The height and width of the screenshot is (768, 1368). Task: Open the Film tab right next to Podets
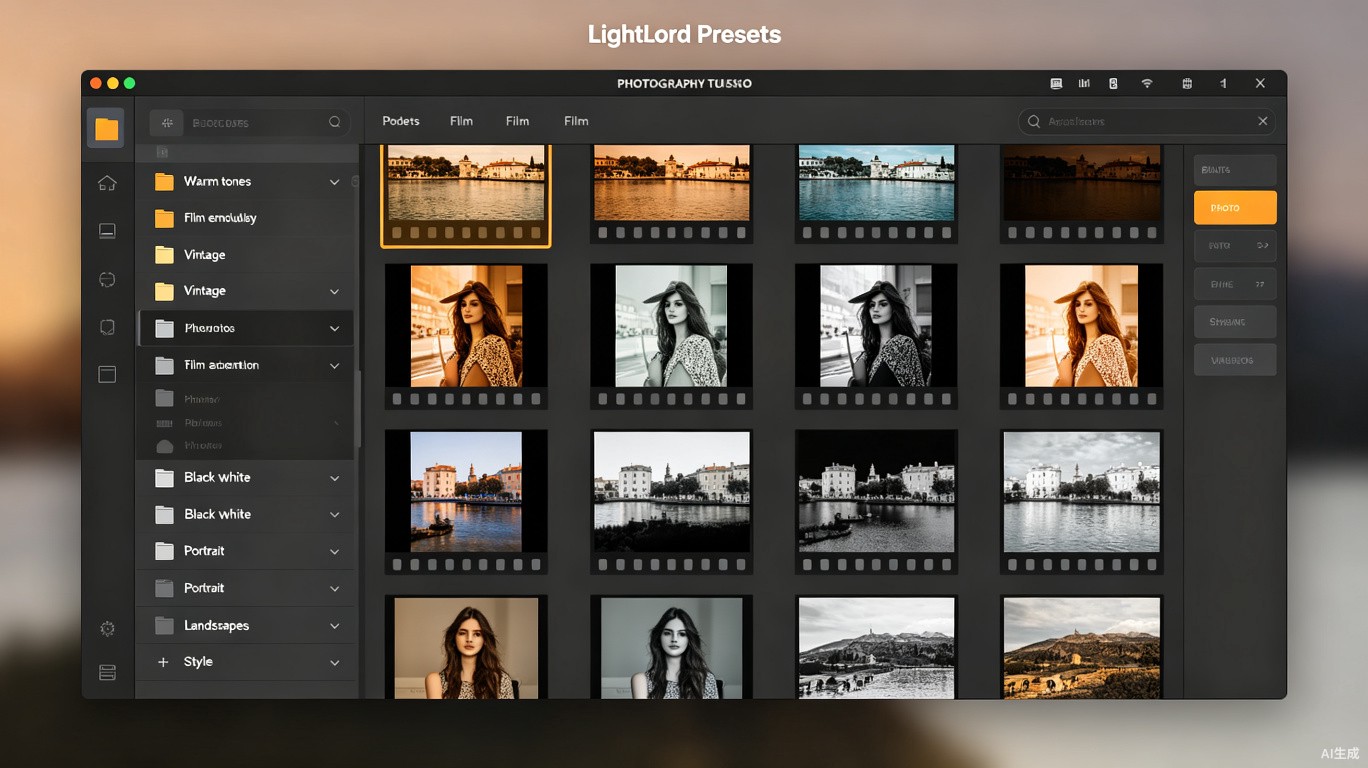461,121
